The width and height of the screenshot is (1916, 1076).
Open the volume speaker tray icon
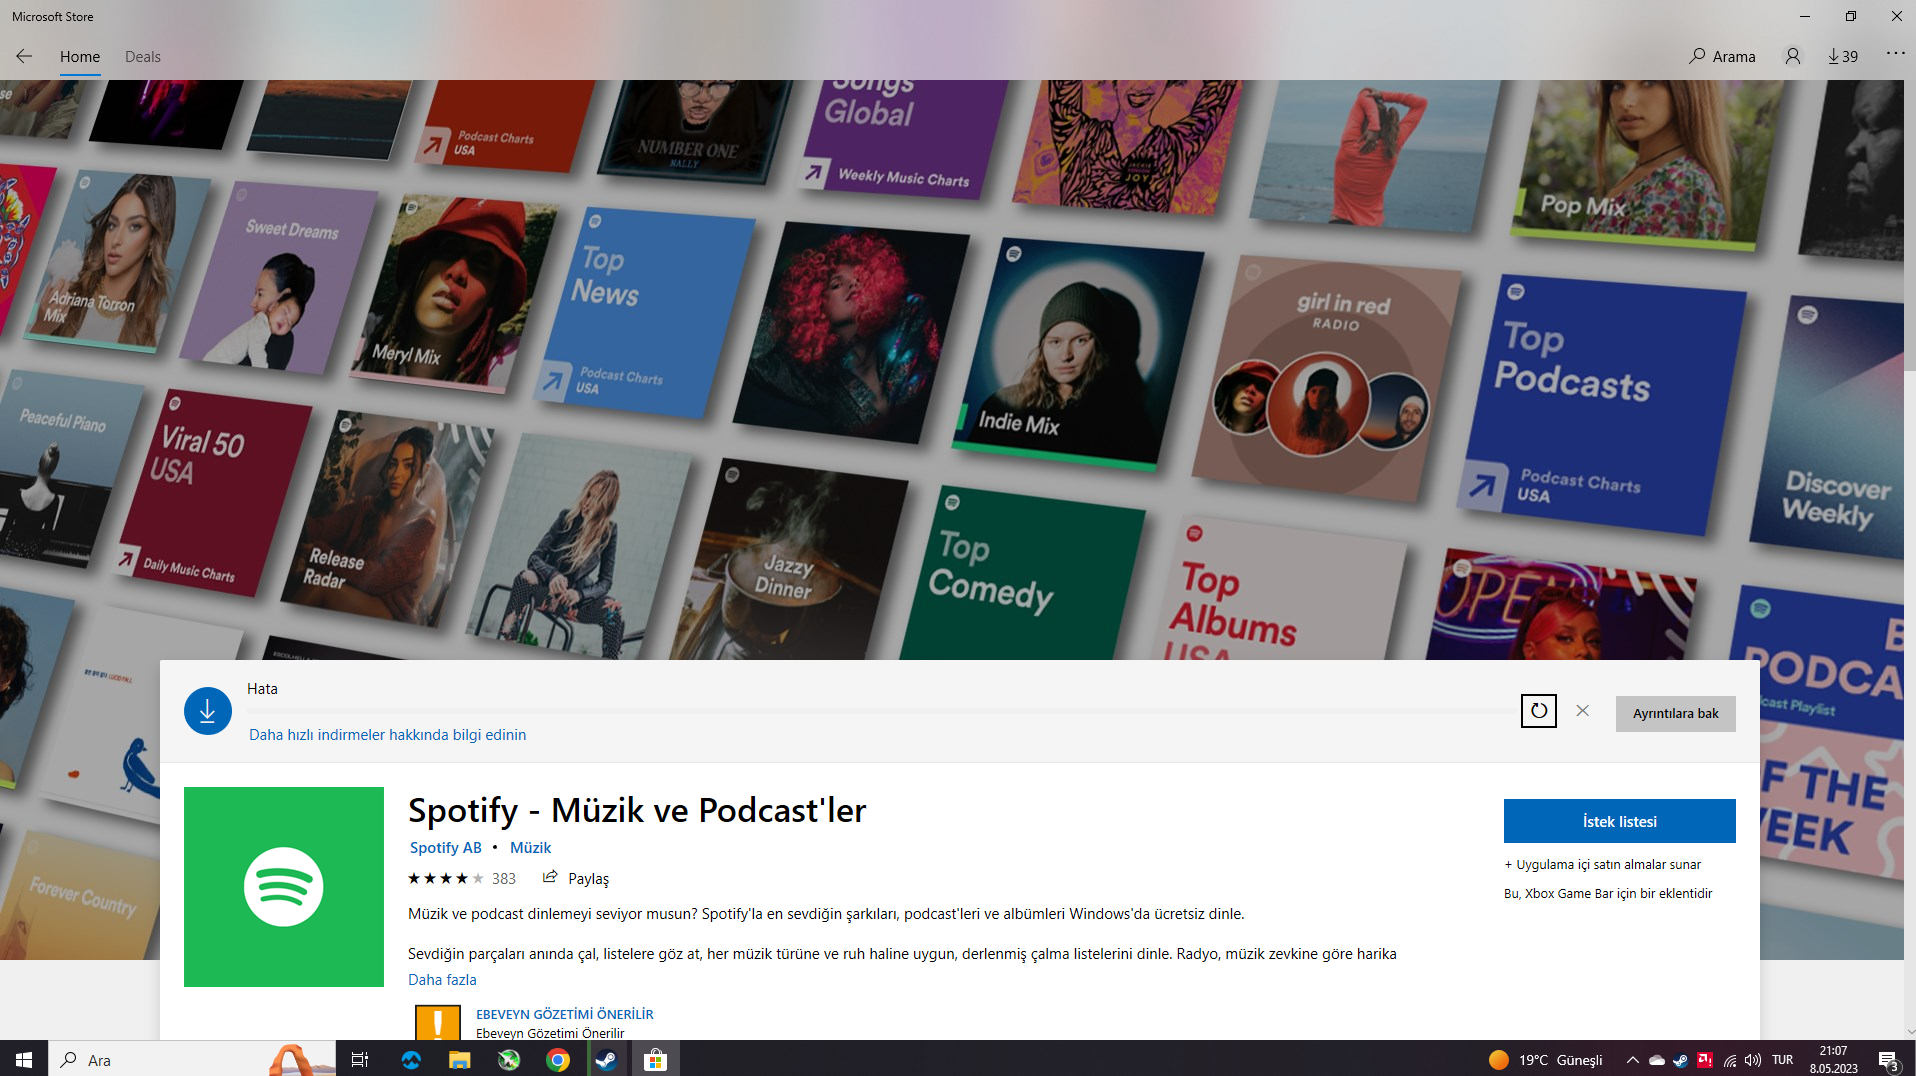1753,1060
